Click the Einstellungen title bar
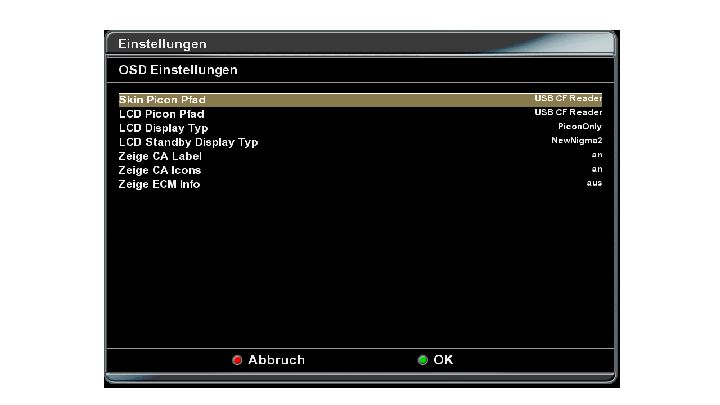720x405 pixels. (360, 44)
